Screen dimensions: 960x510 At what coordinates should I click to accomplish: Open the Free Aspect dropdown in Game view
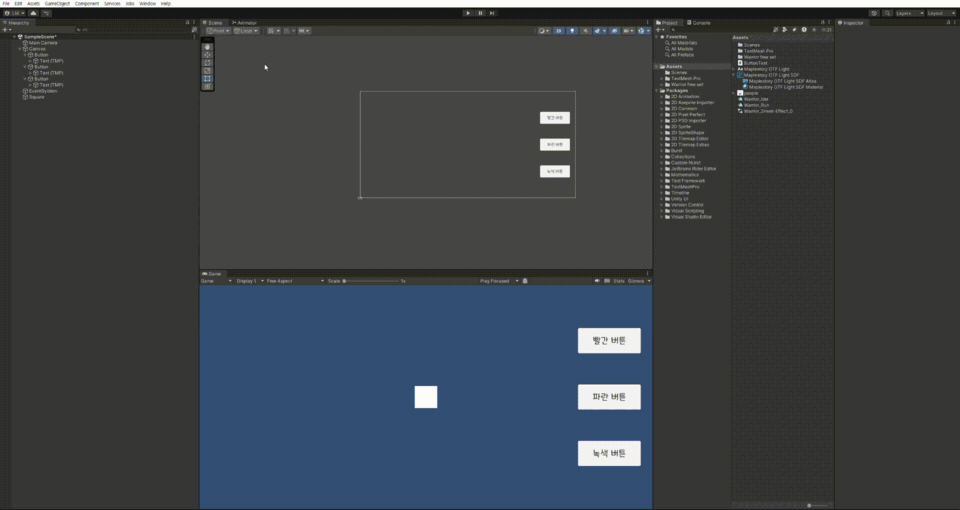point(295,281)
